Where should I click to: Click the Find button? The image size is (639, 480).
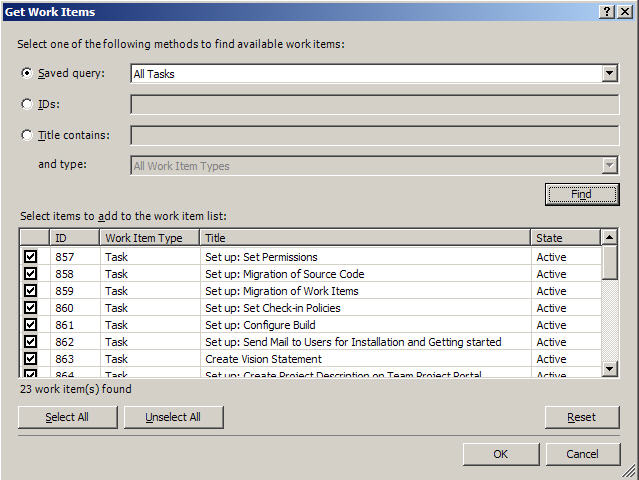coord(582,194)
